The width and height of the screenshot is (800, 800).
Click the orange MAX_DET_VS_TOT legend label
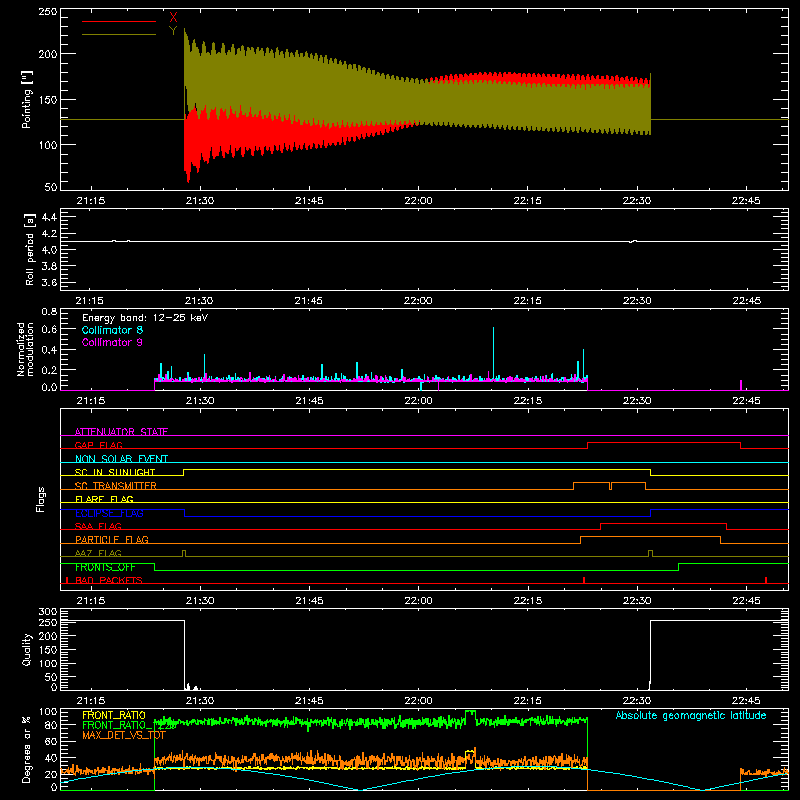(x=124, y=735)
